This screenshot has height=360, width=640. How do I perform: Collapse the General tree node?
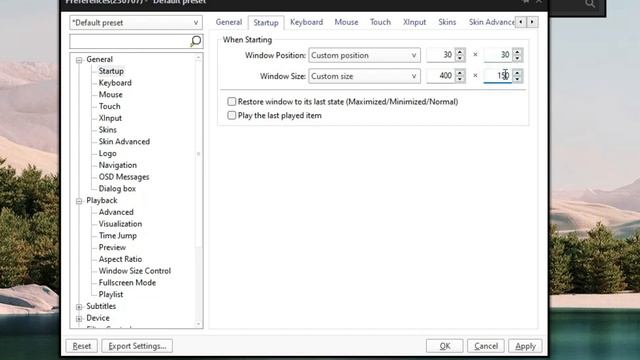coord(79,60)
